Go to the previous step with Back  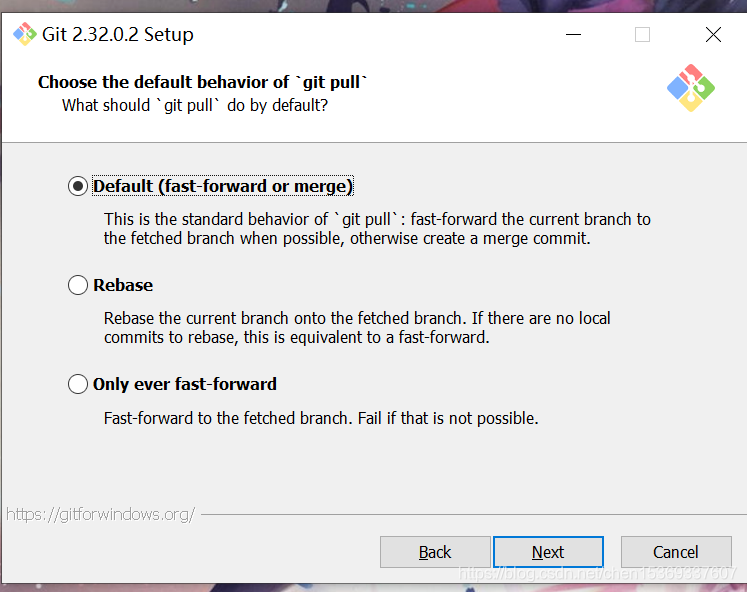435,552
